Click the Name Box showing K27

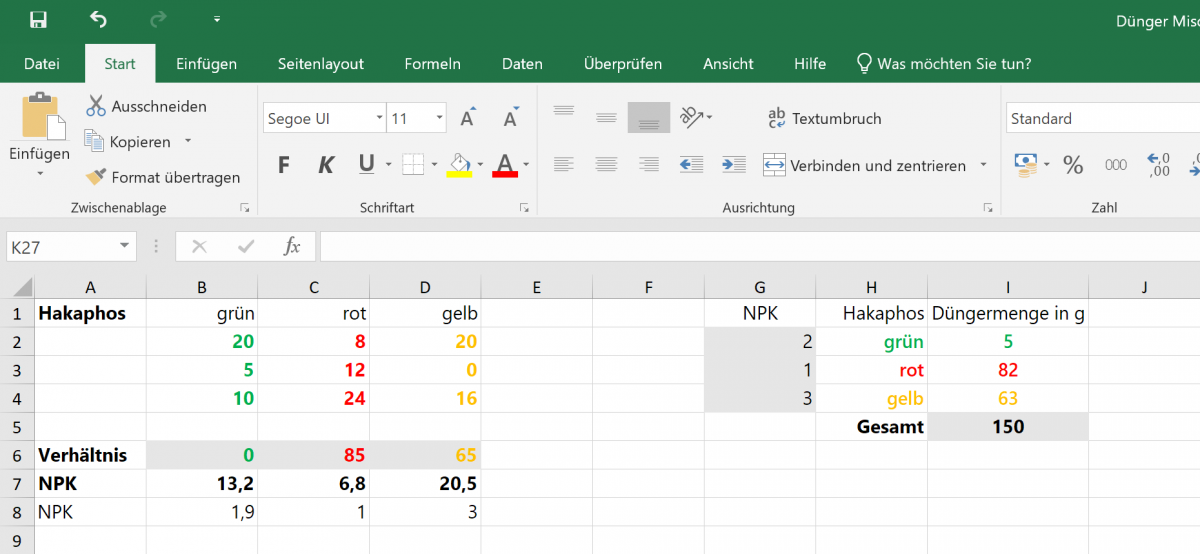(62, 246)
